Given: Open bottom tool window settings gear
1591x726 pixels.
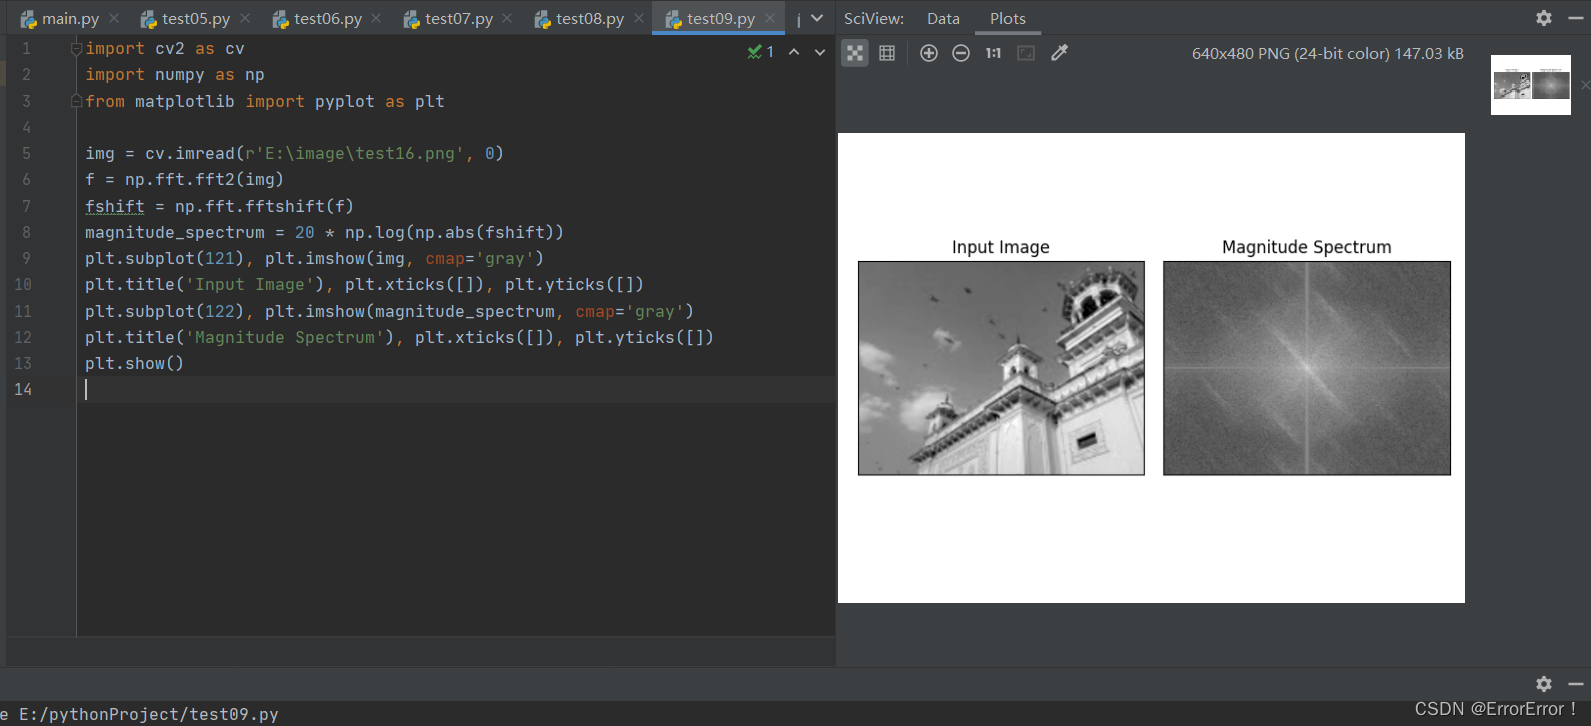Looking at the screenshot, I should click(x=1544, y=684).
